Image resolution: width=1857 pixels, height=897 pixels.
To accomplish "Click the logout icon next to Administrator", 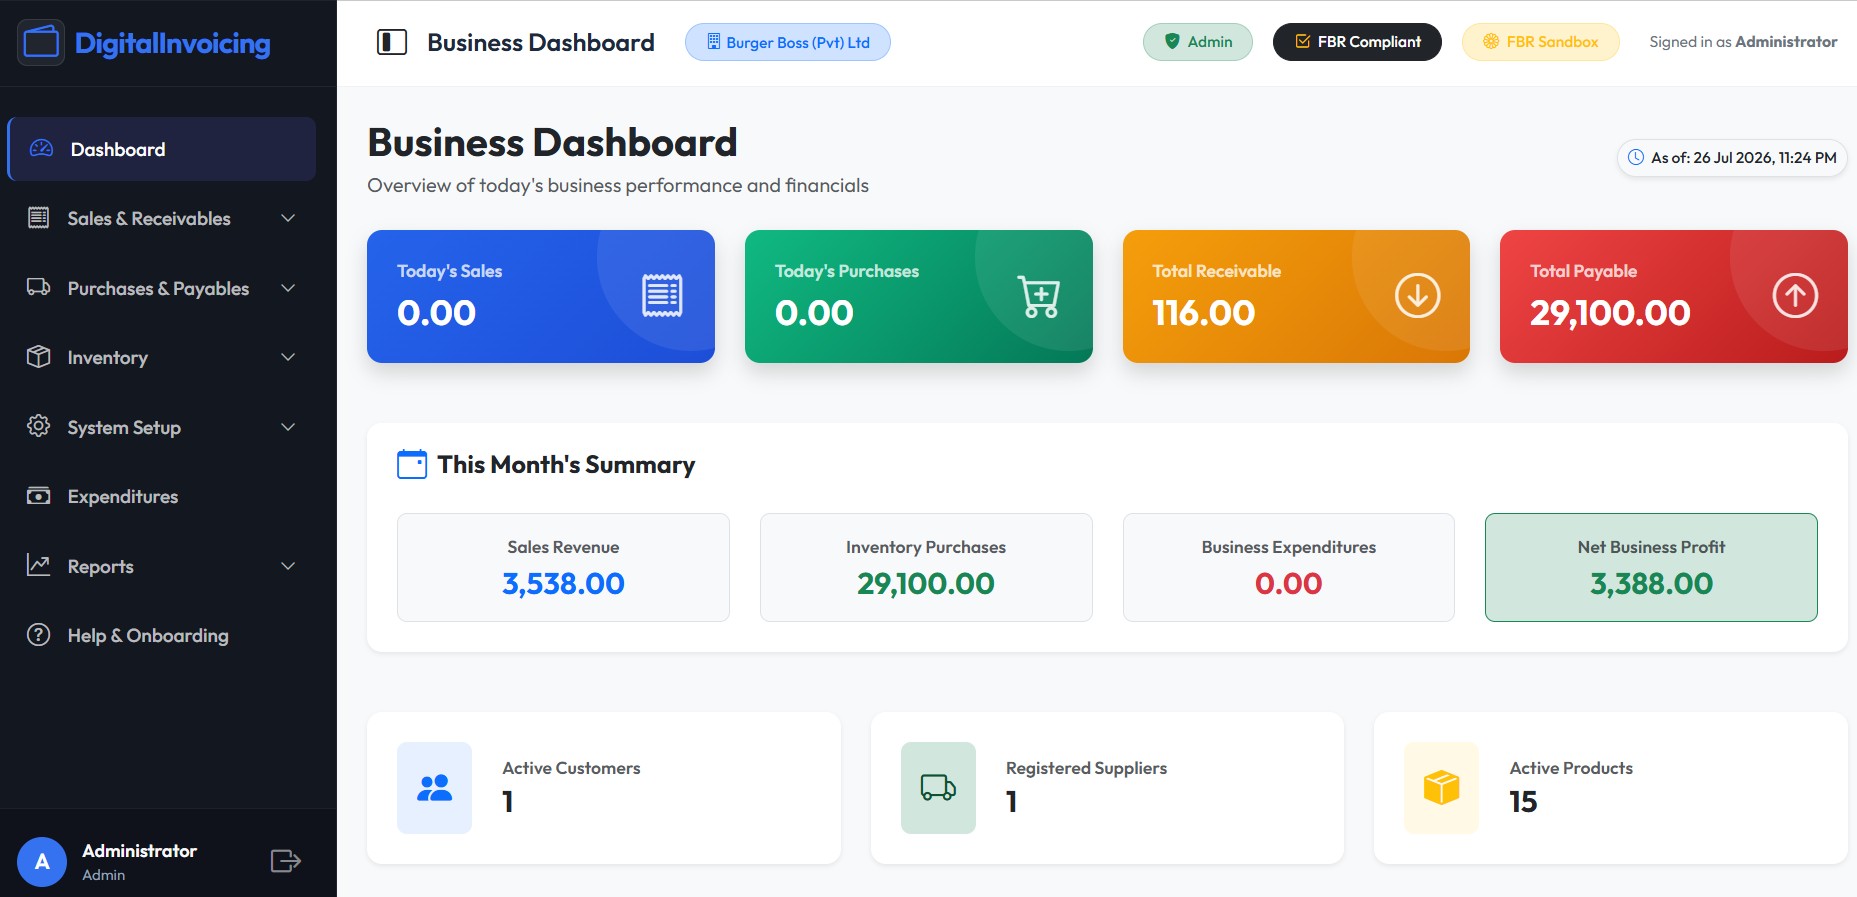I will (286, 861).
